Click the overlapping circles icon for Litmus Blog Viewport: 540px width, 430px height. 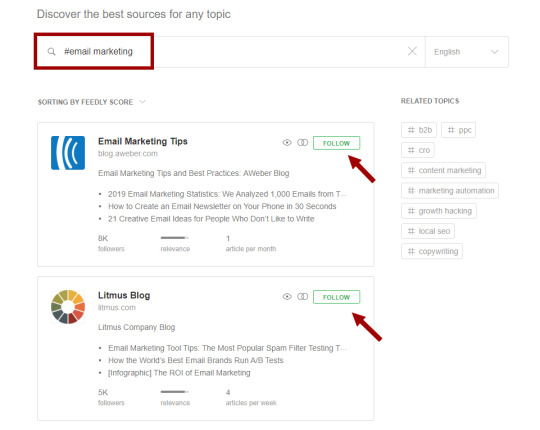click(302, 296)
